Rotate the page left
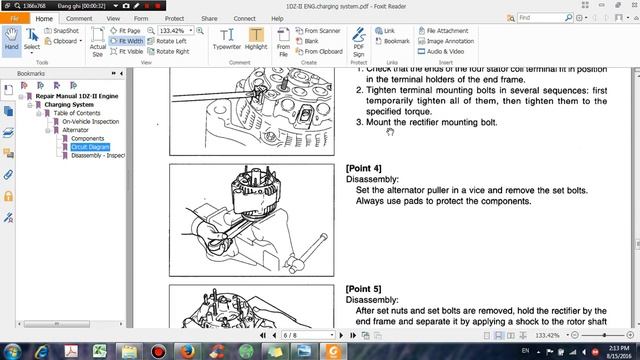The height and width of the screenshot is (360, 640). click(x=167, y=41)
